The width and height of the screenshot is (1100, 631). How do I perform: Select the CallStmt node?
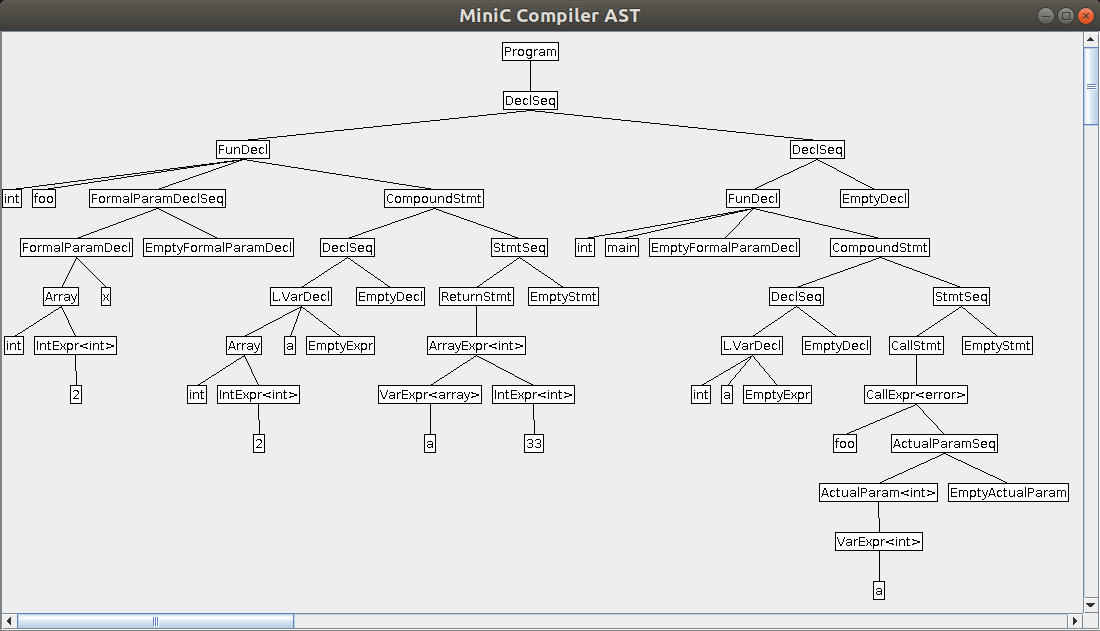coord(916,346)
